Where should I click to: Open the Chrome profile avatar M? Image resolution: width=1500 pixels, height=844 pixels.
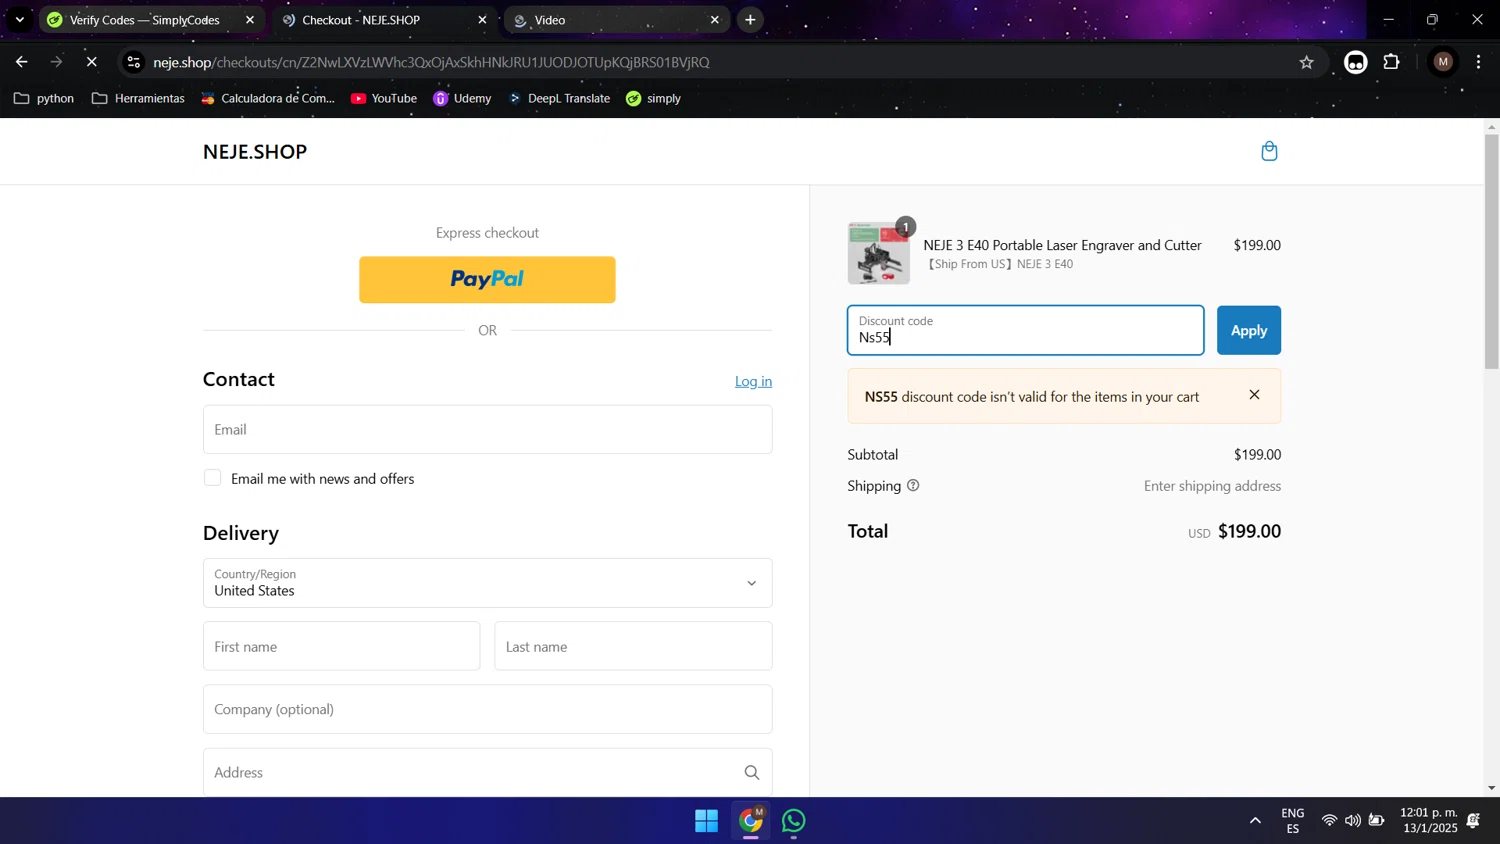click(x=1442, y=62)
